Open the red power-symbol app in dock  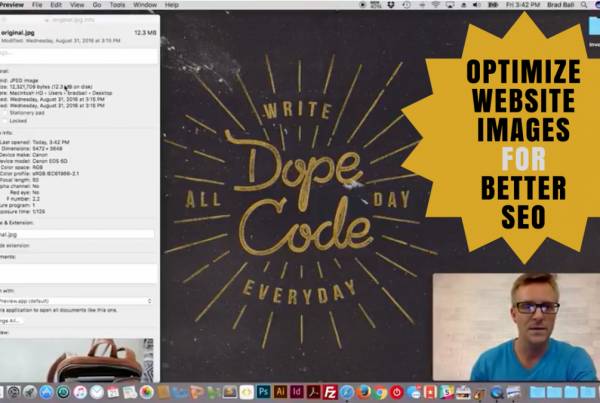[397, 392]
